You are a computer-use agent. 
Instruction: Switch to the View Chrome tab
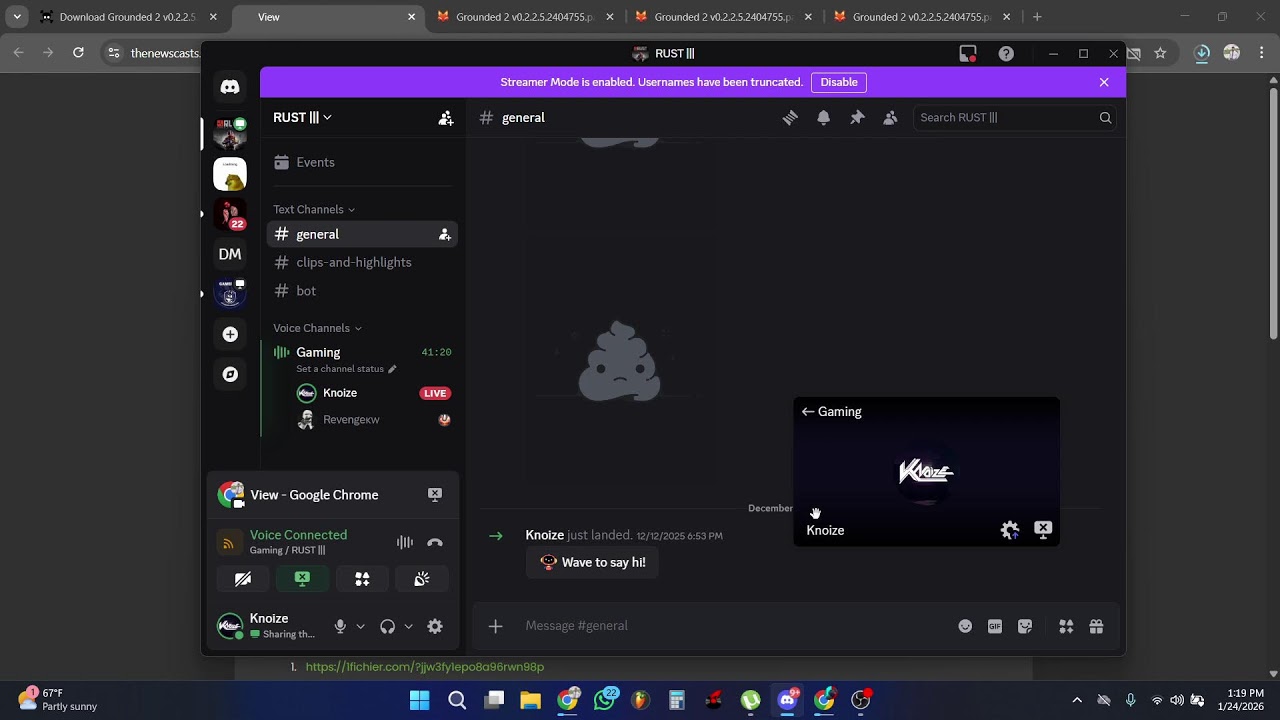(x=328, y=17)
